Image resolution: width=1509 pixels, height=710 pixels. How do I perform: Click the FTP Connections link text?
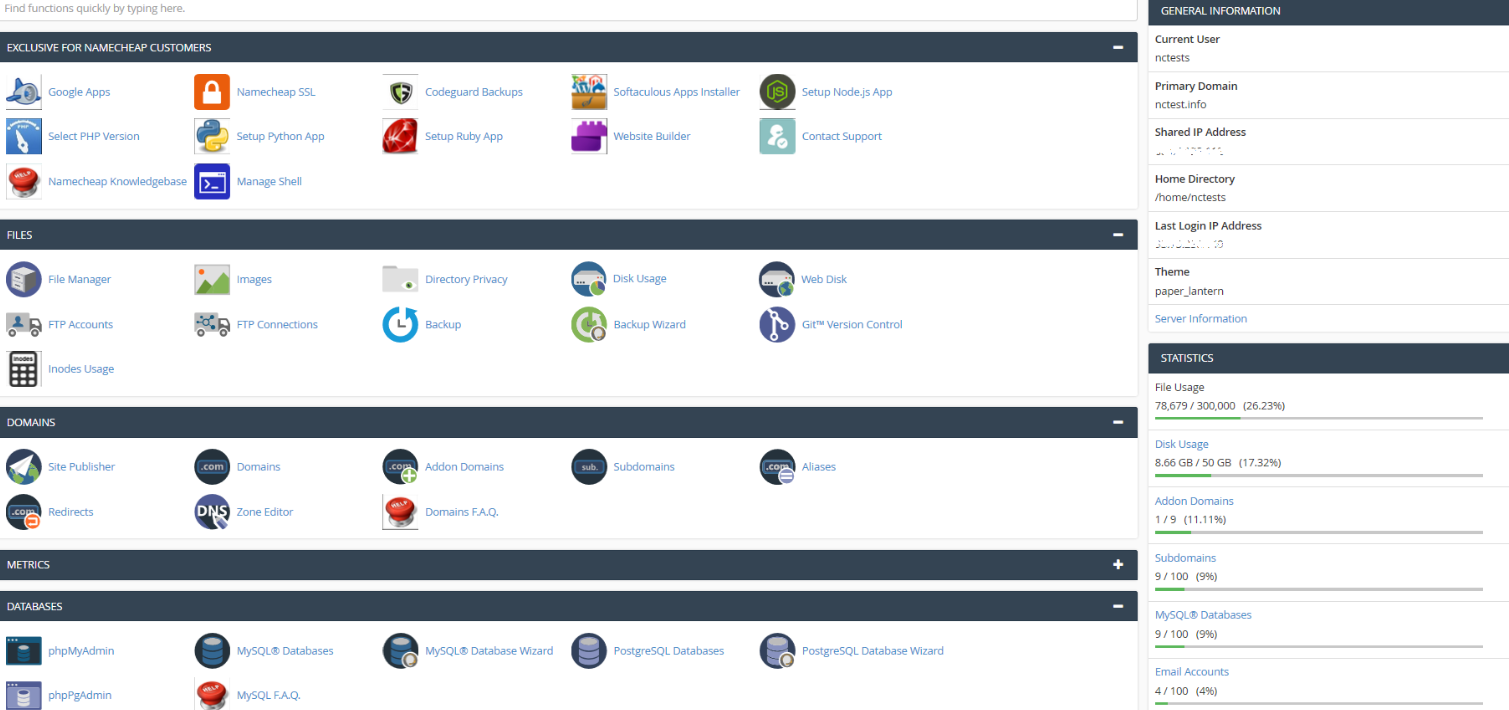pyautogui.click(x=277, y=324)
